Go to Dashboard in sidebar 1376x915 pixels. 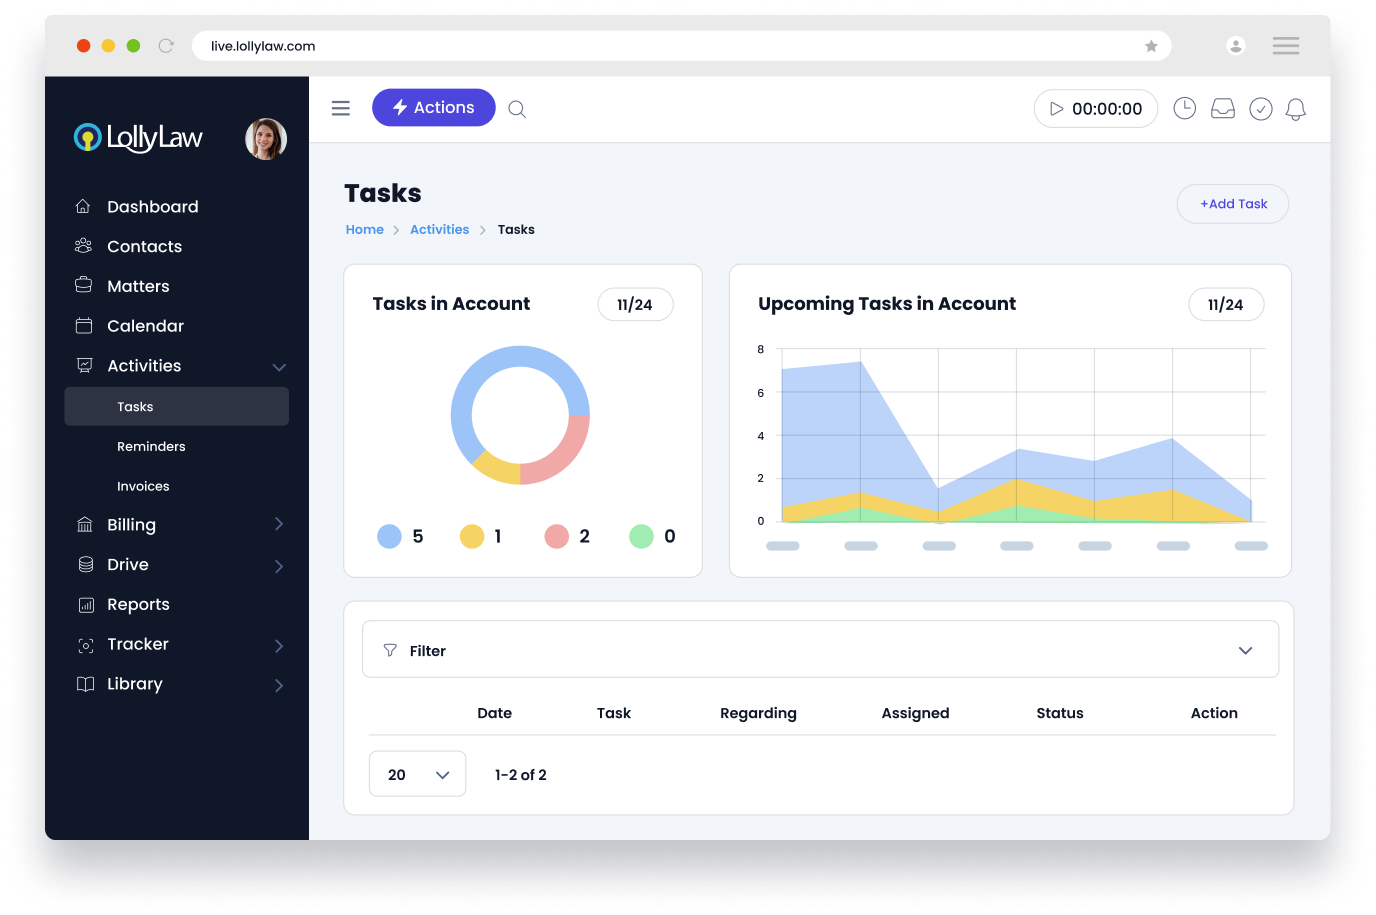[x=152, y=207]
